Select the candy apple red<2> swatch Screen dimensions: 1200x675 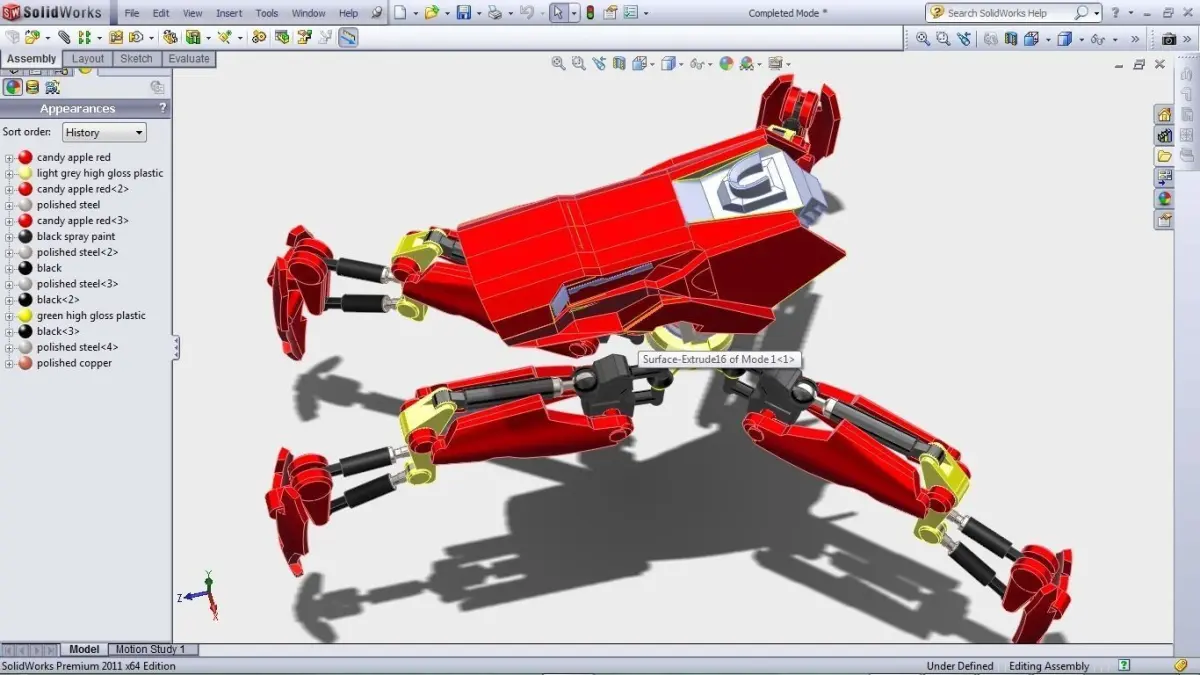[x=25, y=189]
